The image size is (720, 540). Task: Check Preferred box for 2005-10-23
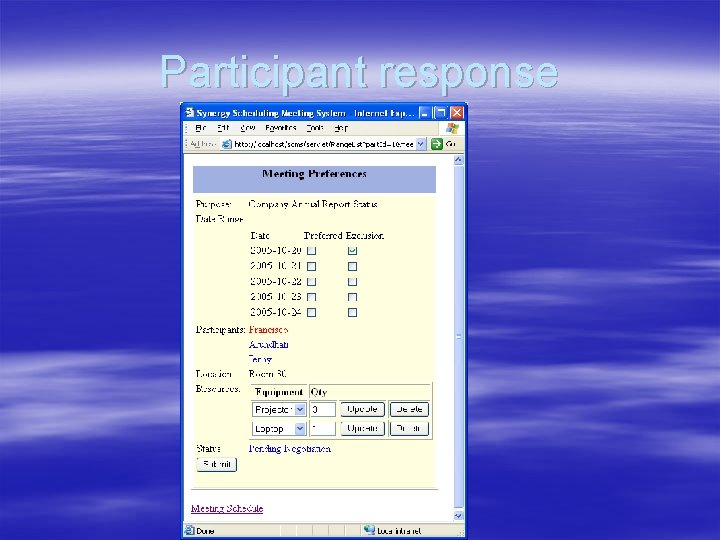311,297
